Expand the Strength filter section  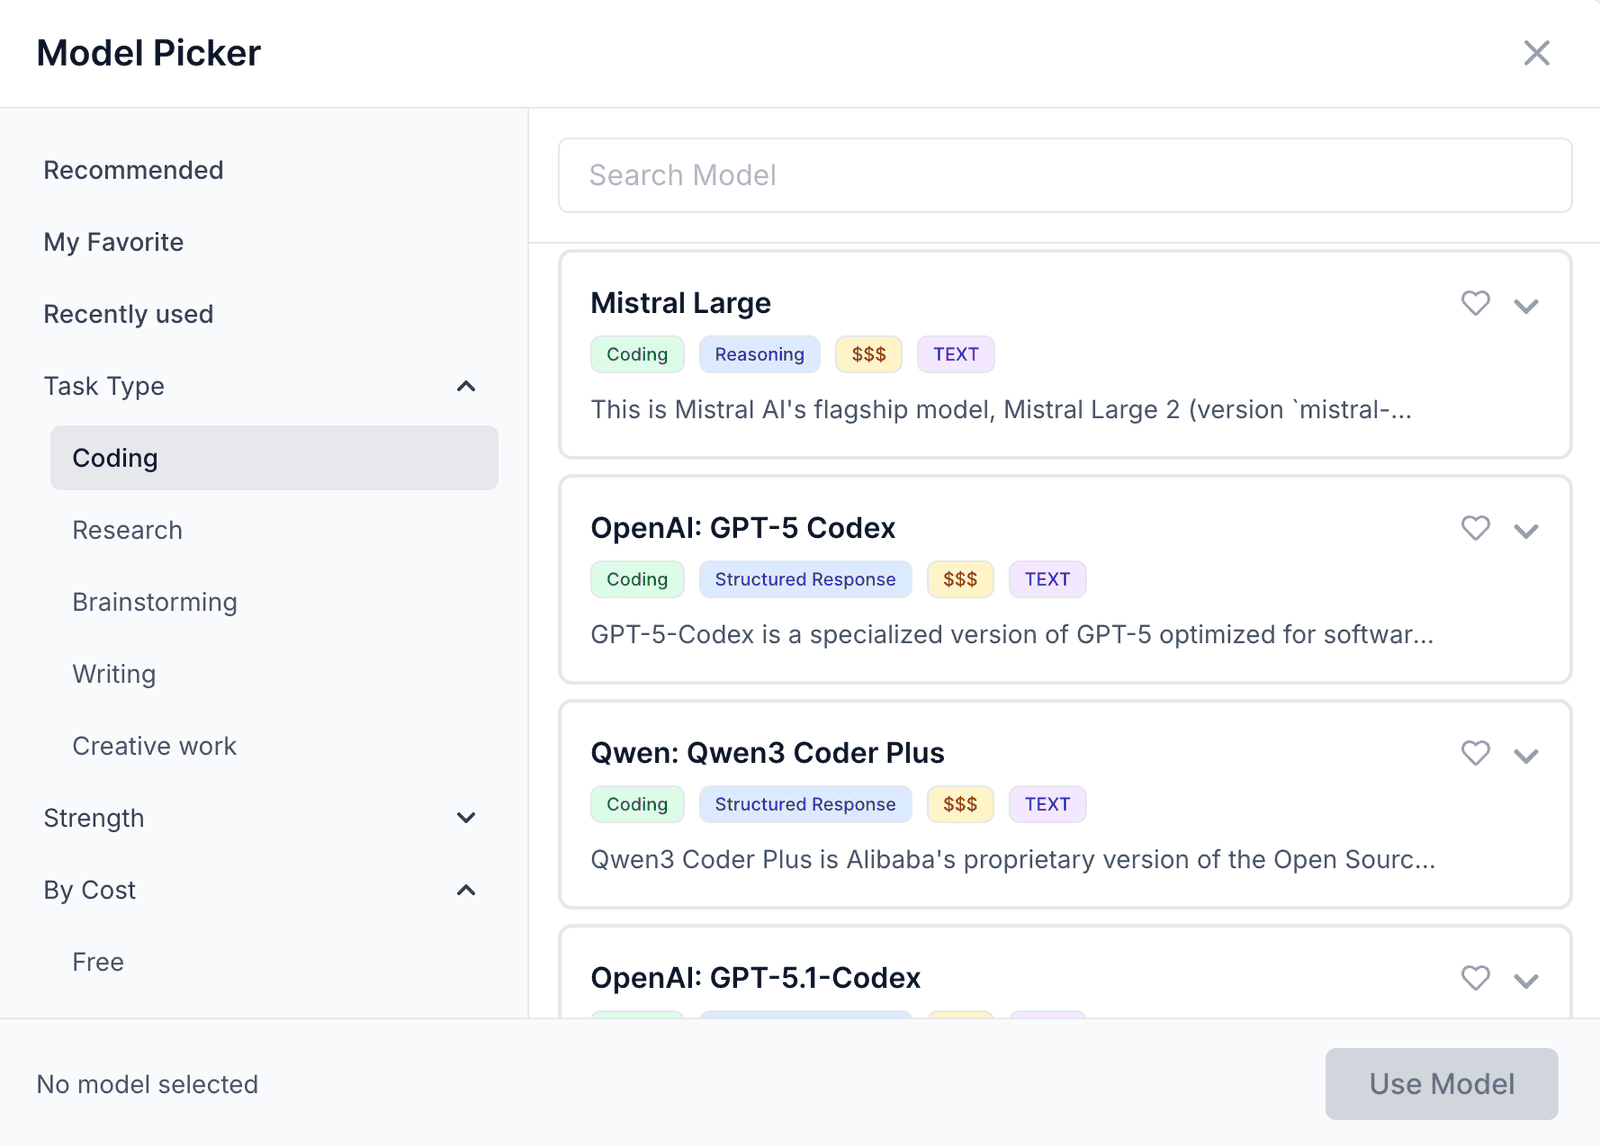[466, 818]
